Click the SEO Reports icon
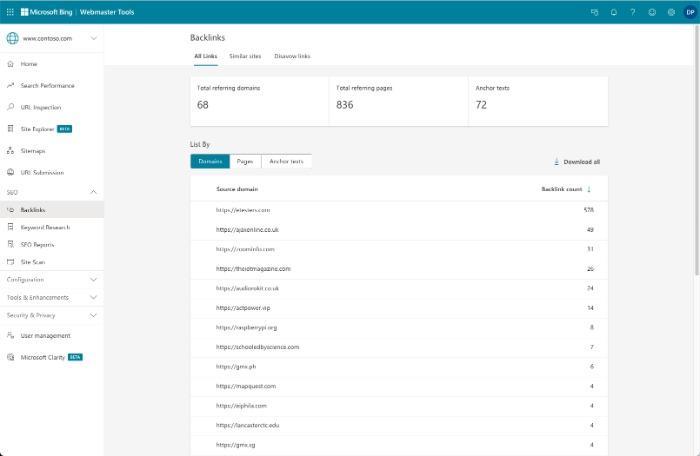The width and height of the screenshot is (700, 456). pos(11,245)
